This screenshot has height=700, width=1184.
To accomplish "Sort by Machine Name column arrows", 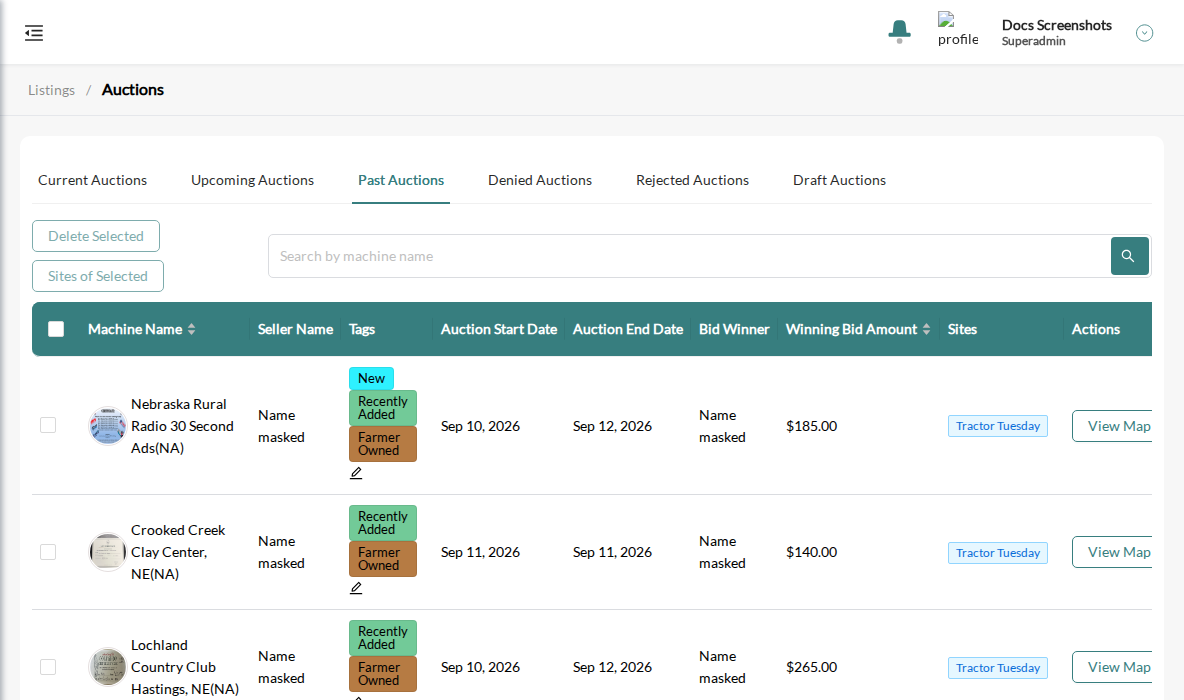I will pos(192,329).
